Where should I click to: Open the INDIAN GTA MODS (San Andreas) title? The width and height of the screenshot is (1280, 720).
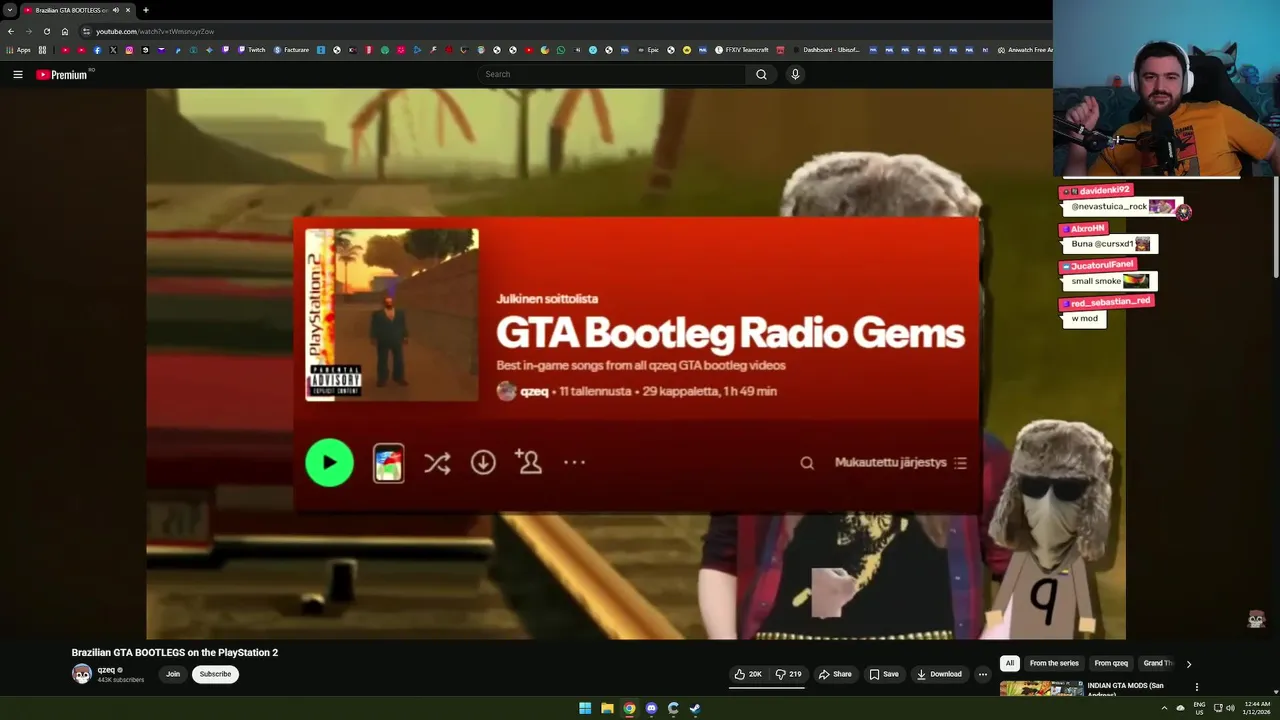[1128, 690]
